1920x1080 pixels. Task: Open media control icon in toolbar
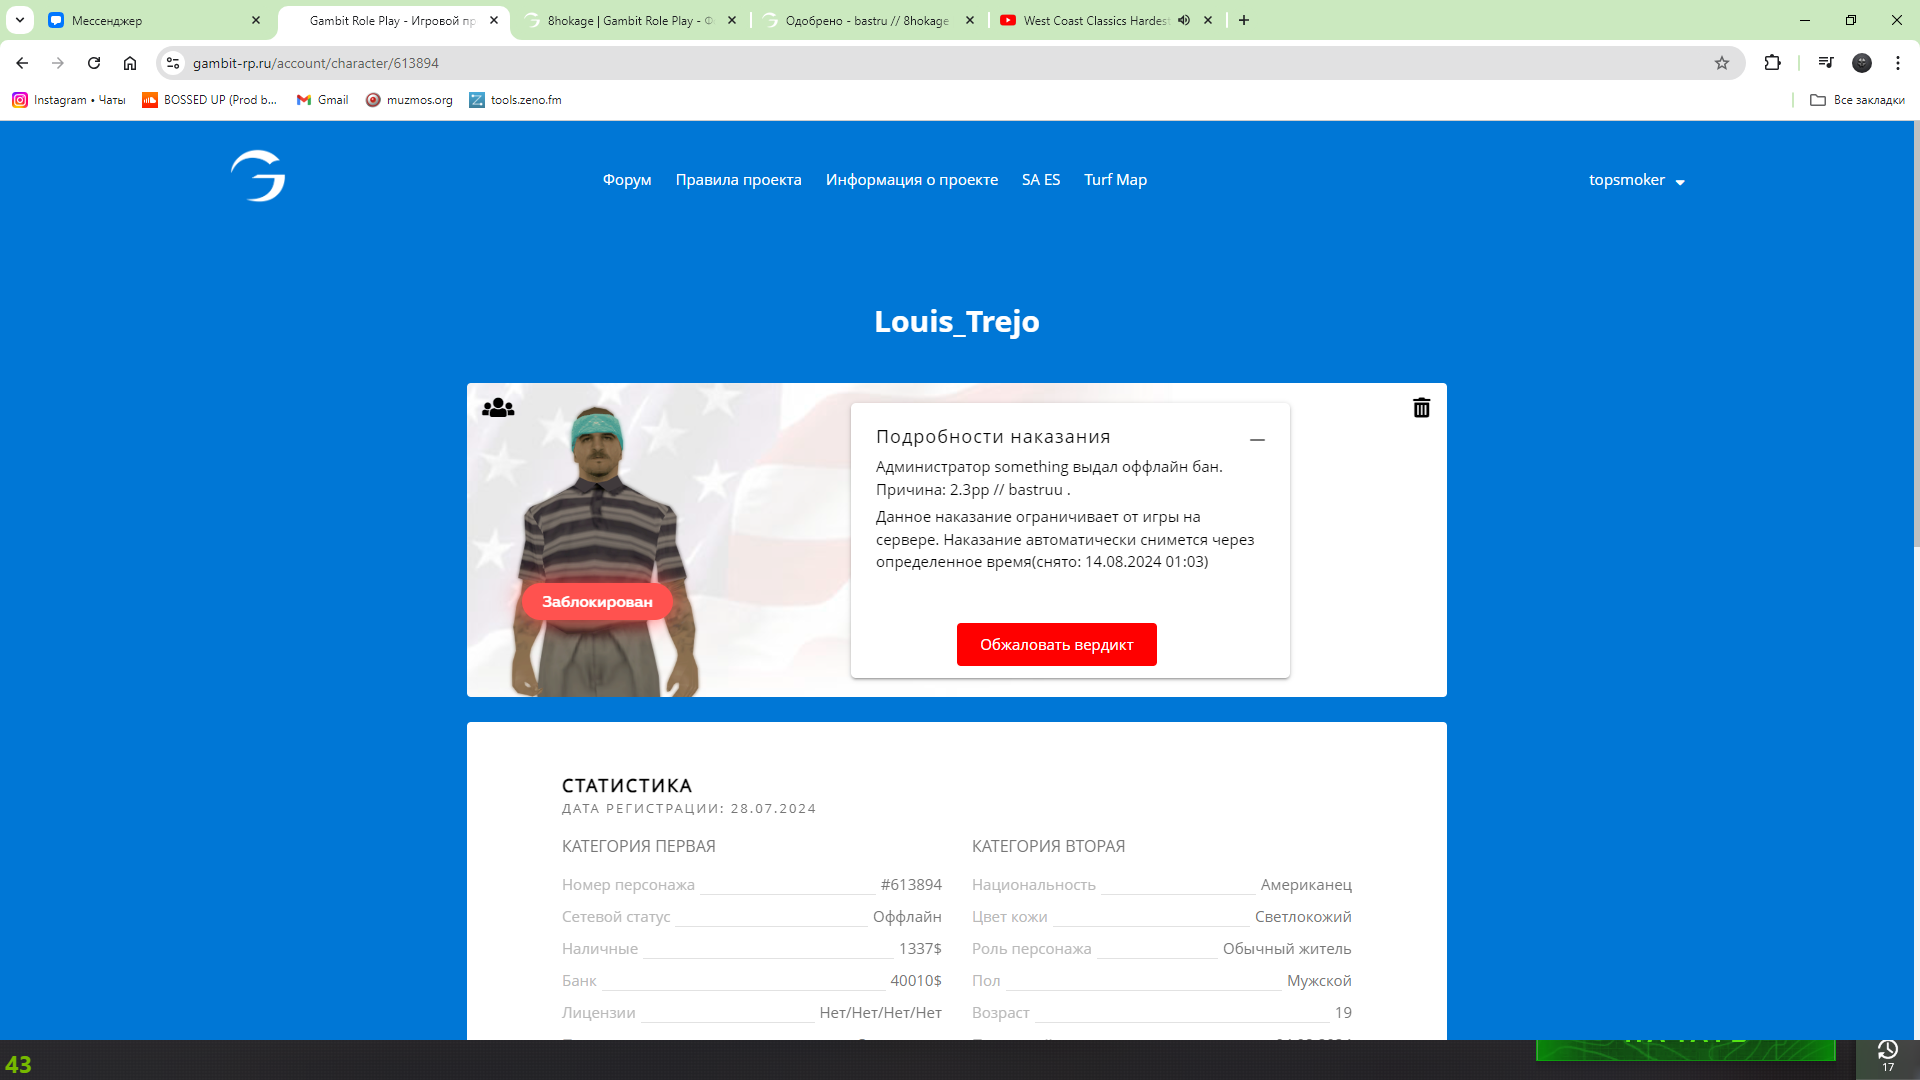[1826, 63]
